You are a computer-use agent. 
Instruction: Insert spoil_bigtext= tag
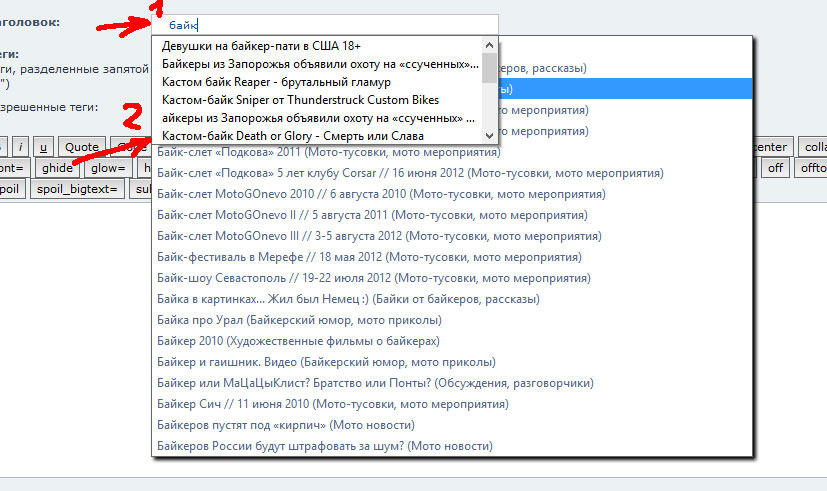click(x=77, y=189)
